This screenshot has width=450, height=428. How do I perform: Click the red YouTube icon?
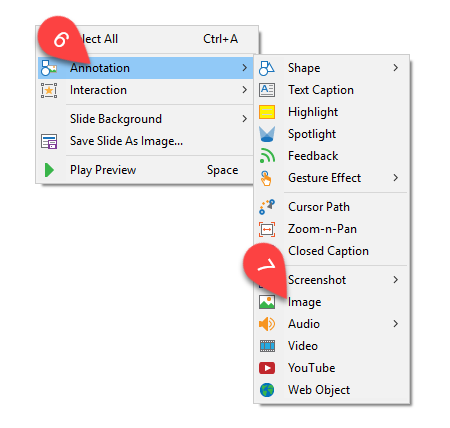coord(267,368)
